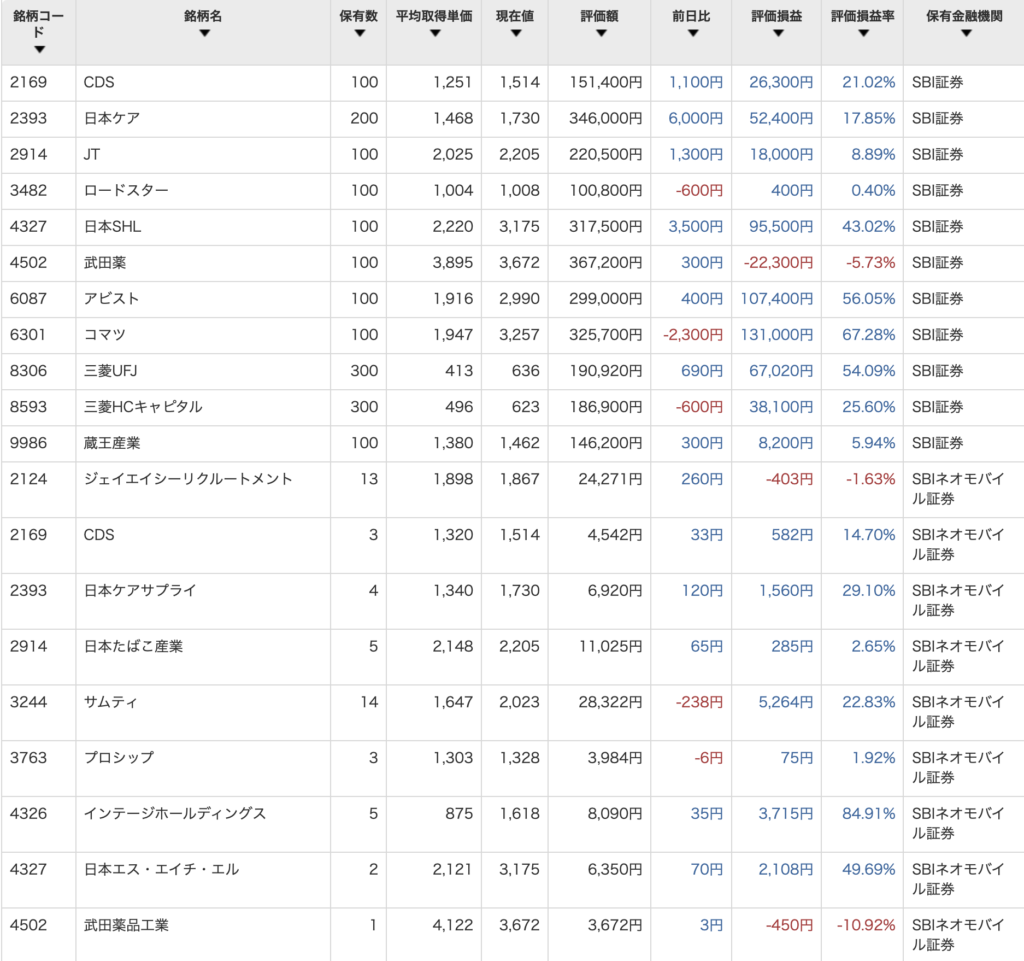Sort by 平均取得単価 column arrow
The height and width of the screenshot is (961, 1024).
coord(435,33)
